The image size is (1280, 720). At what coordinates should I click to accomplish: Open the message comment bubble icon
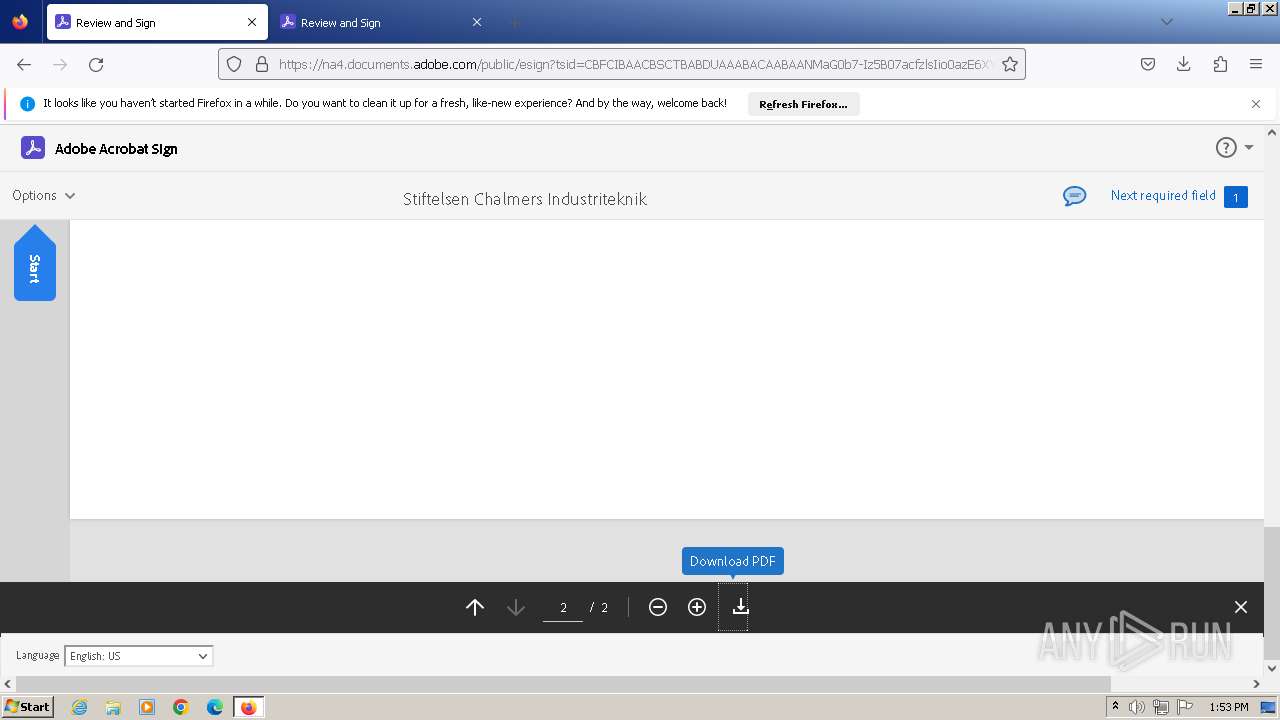(x=1075, y=196)
